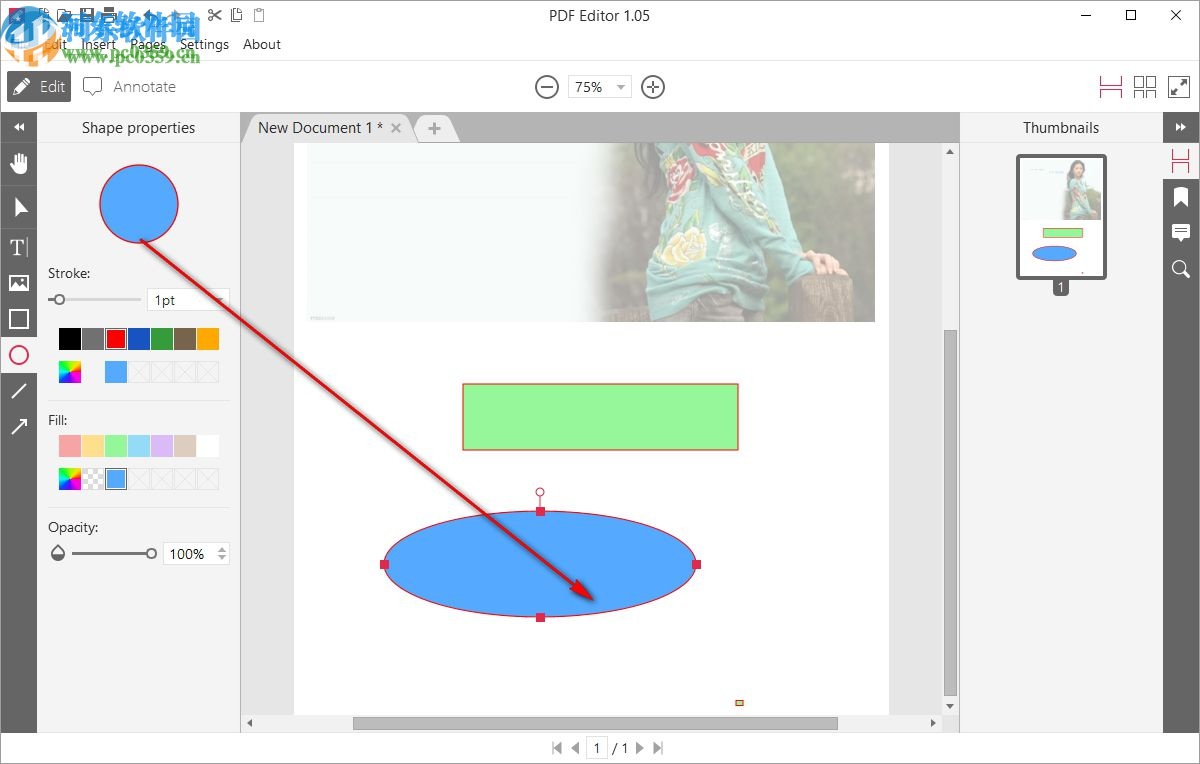This screenshot has width=1200, height=764.
Task: Enable Edit mode
Action: pyautogui.click(x=38, y=86)
